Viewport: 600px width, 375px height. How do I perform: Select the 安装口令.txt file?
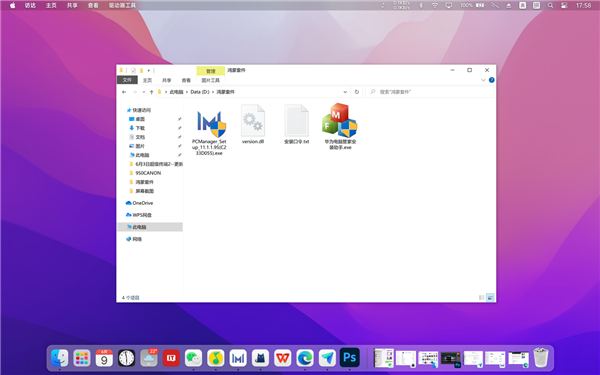point(297,124)
